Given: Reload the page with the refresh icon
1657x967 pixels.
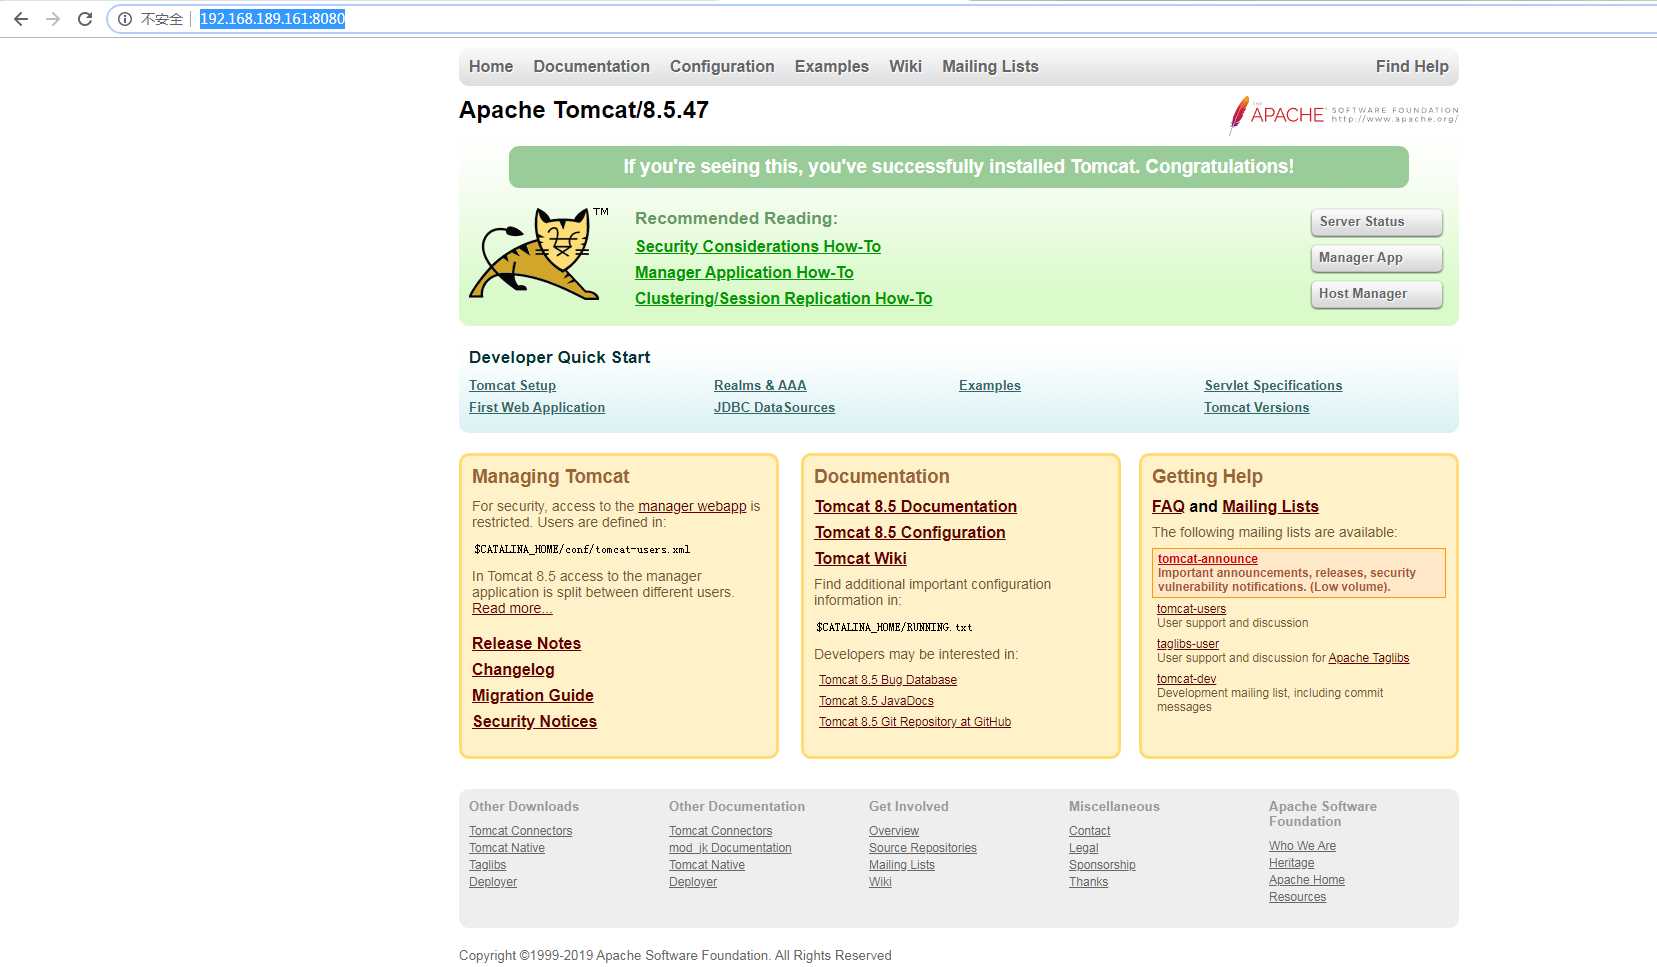Looking at the screenshot, I should [85, 19].
